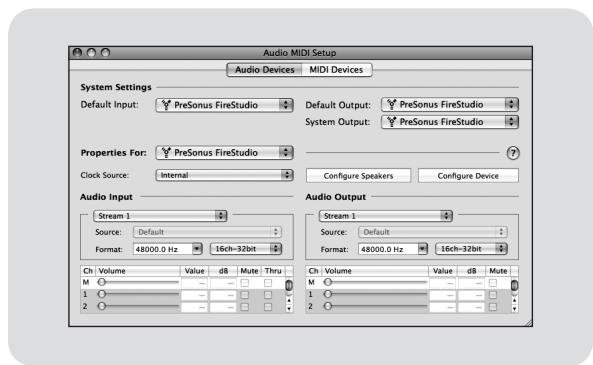Open help with the question mark button

tap(513, 153)
